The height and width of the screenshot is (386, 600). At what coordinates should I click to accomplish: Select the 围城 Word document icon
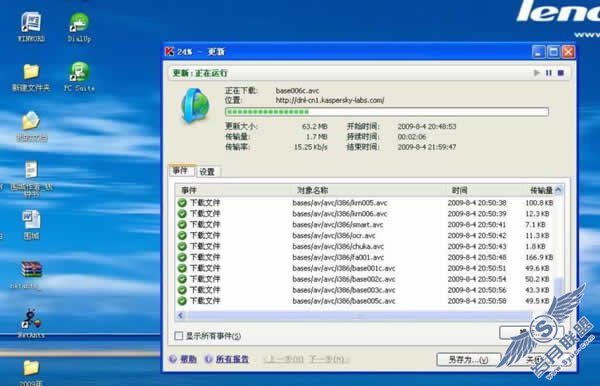coord(31,225)
